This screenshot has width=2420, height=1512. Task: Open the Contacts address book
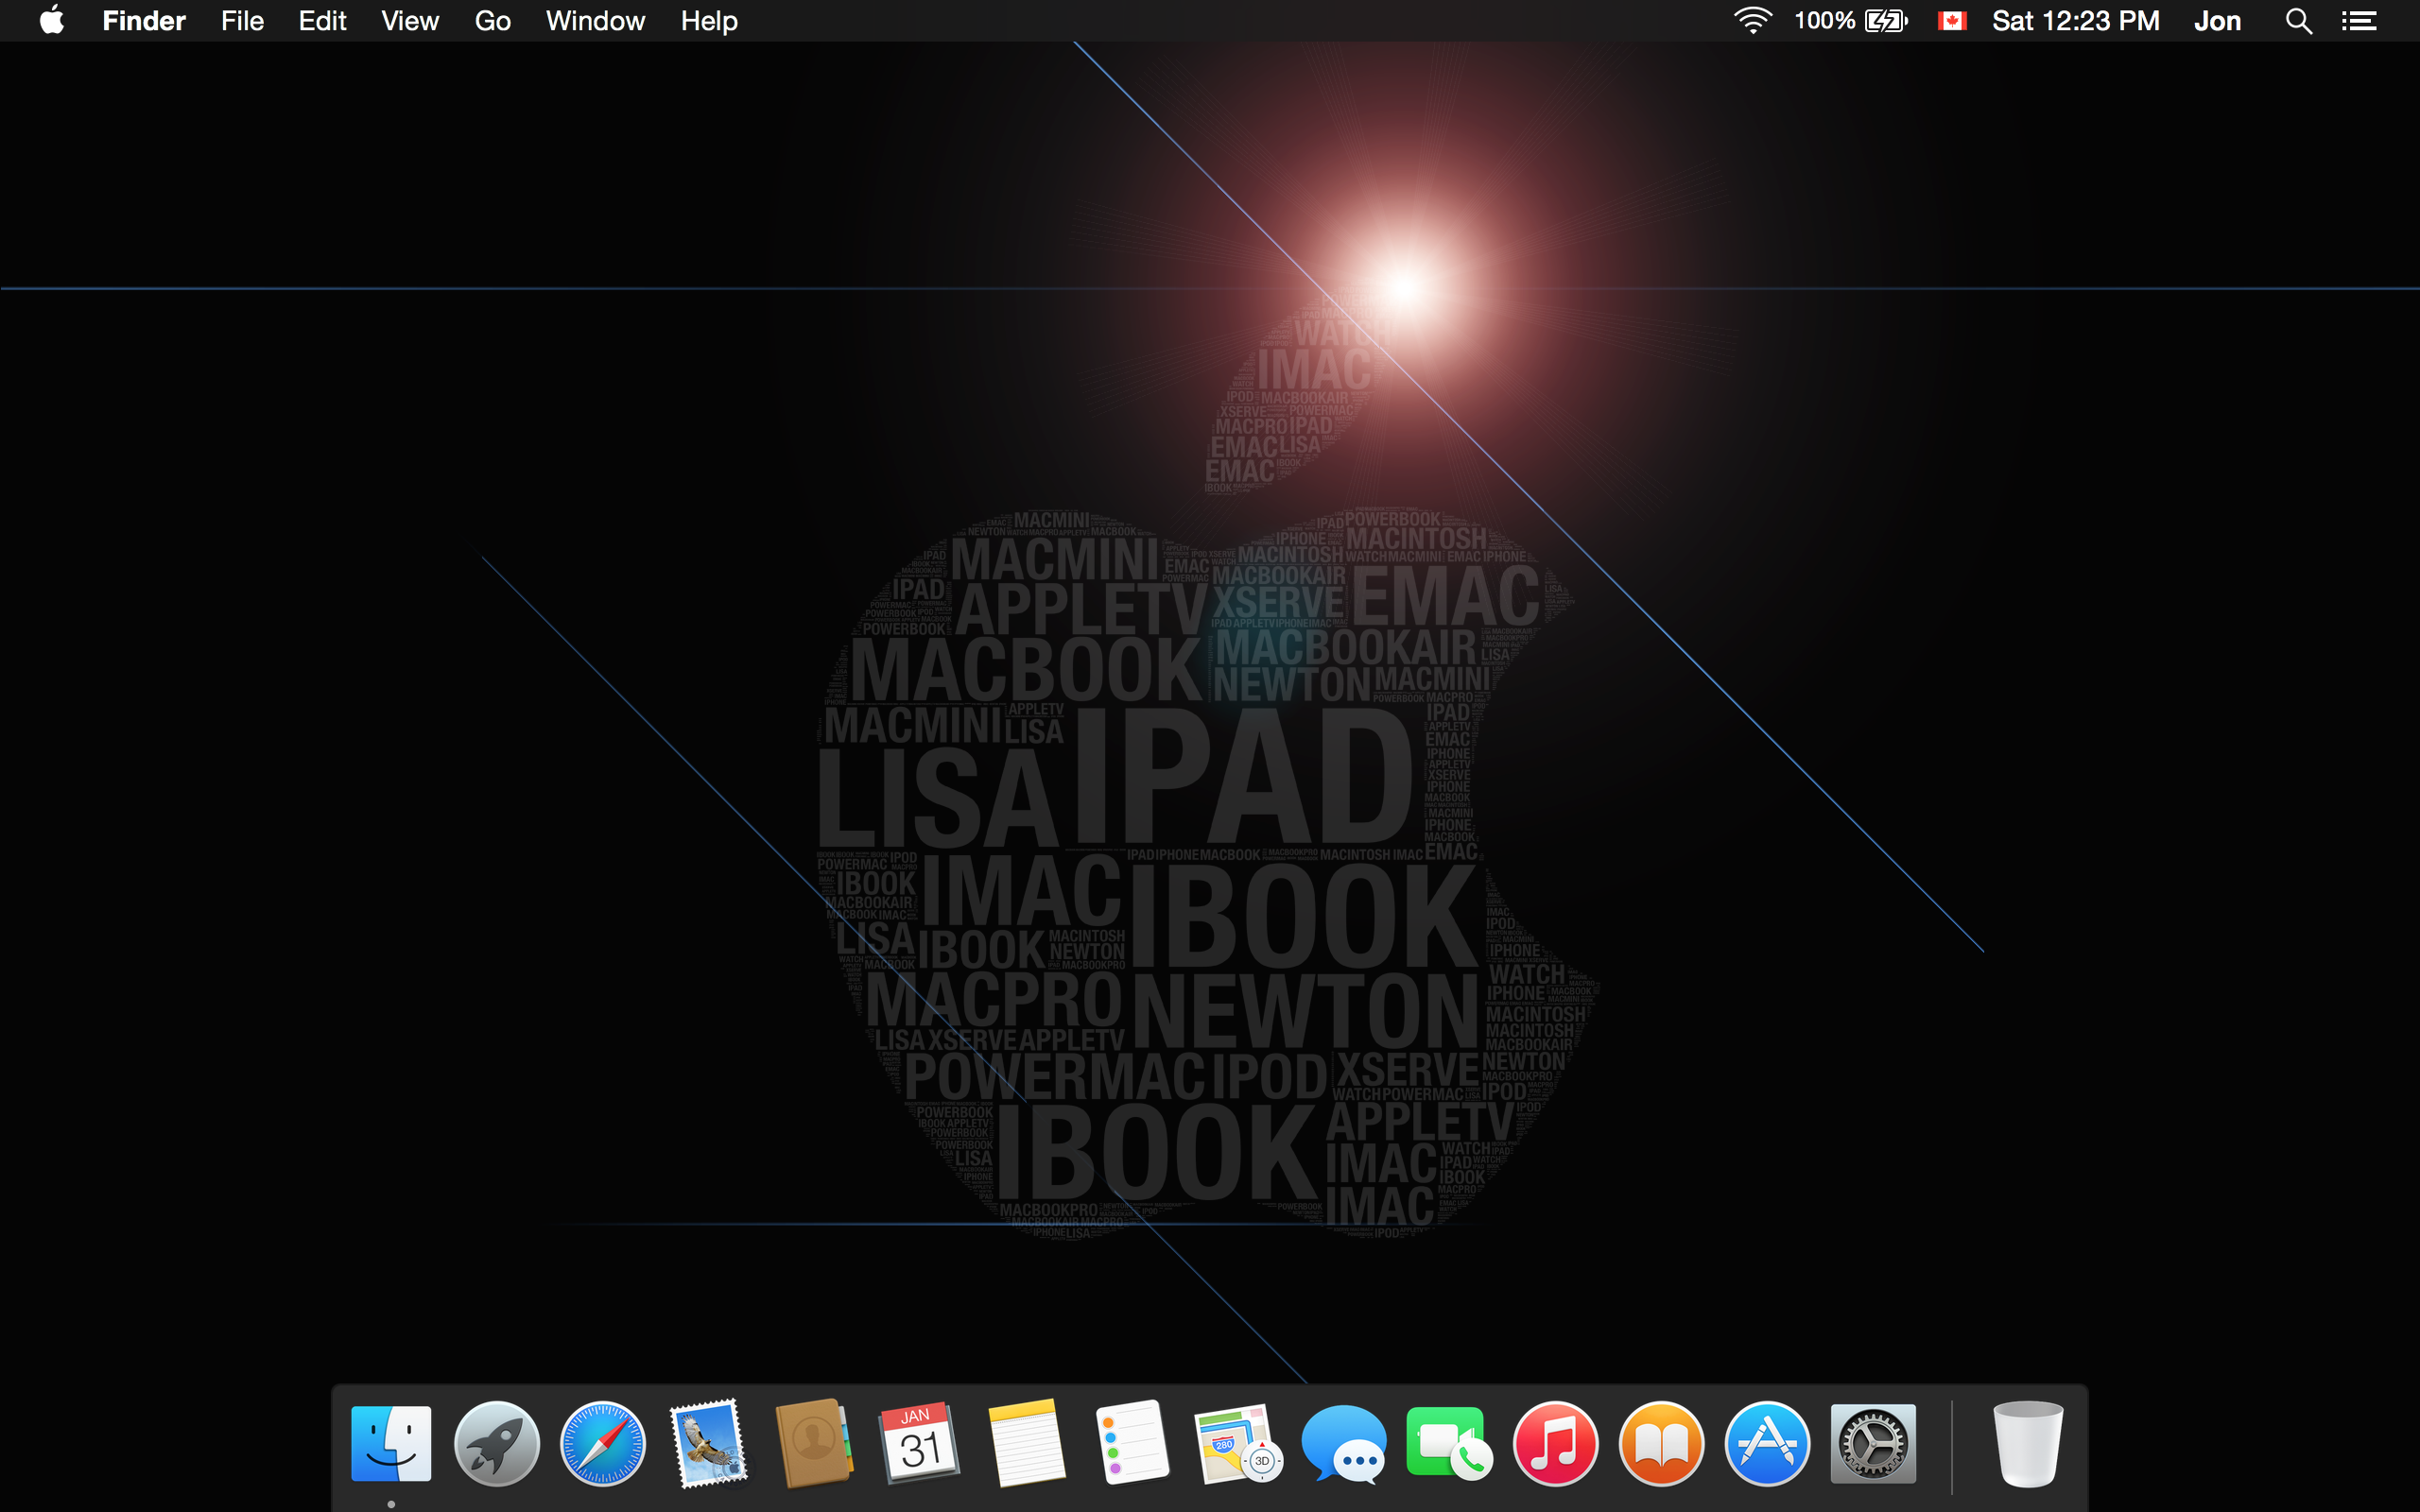(x=814, y=1444)
